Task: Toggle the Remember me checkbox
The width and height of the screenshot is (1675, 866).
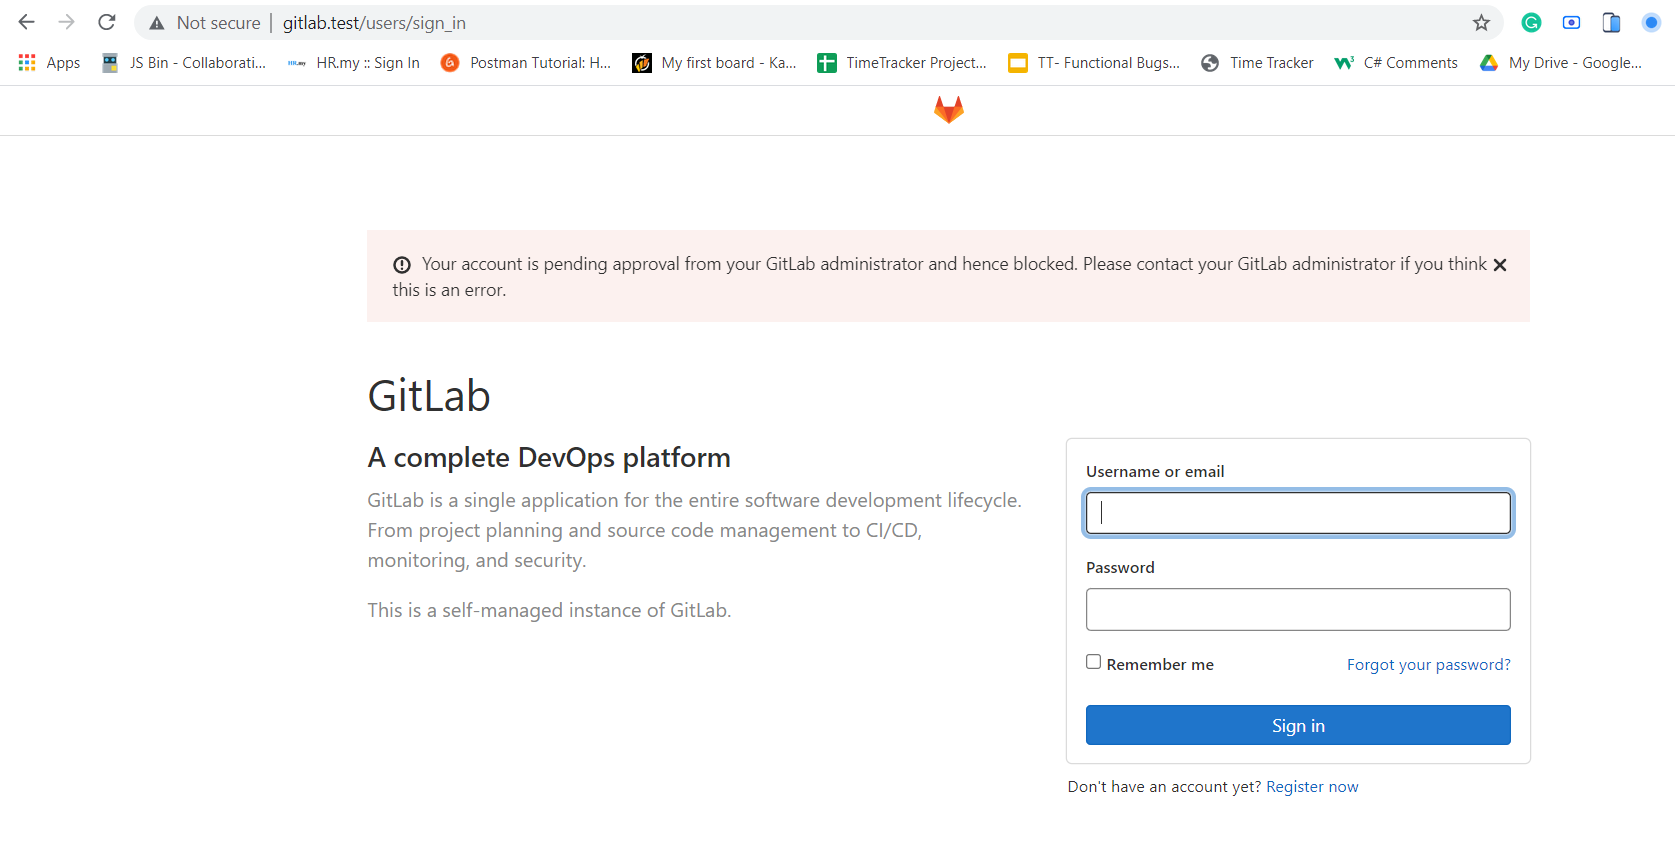Action: 1094,662
